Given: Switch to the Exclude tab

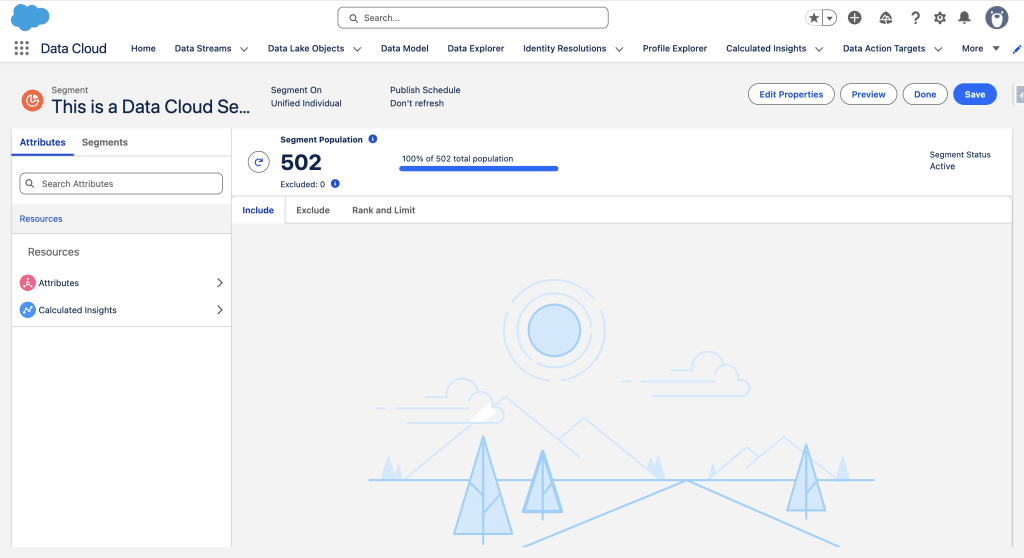Looking at the screenshot, I should point(313,210).
